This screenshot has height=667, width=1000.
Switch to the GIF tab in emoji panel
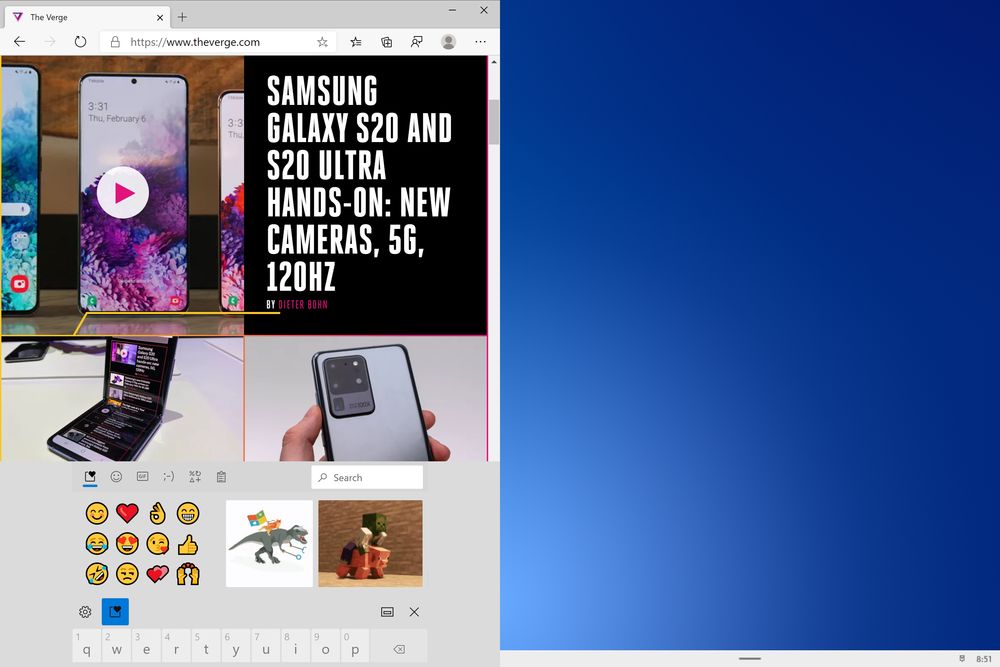coord(142,476)
